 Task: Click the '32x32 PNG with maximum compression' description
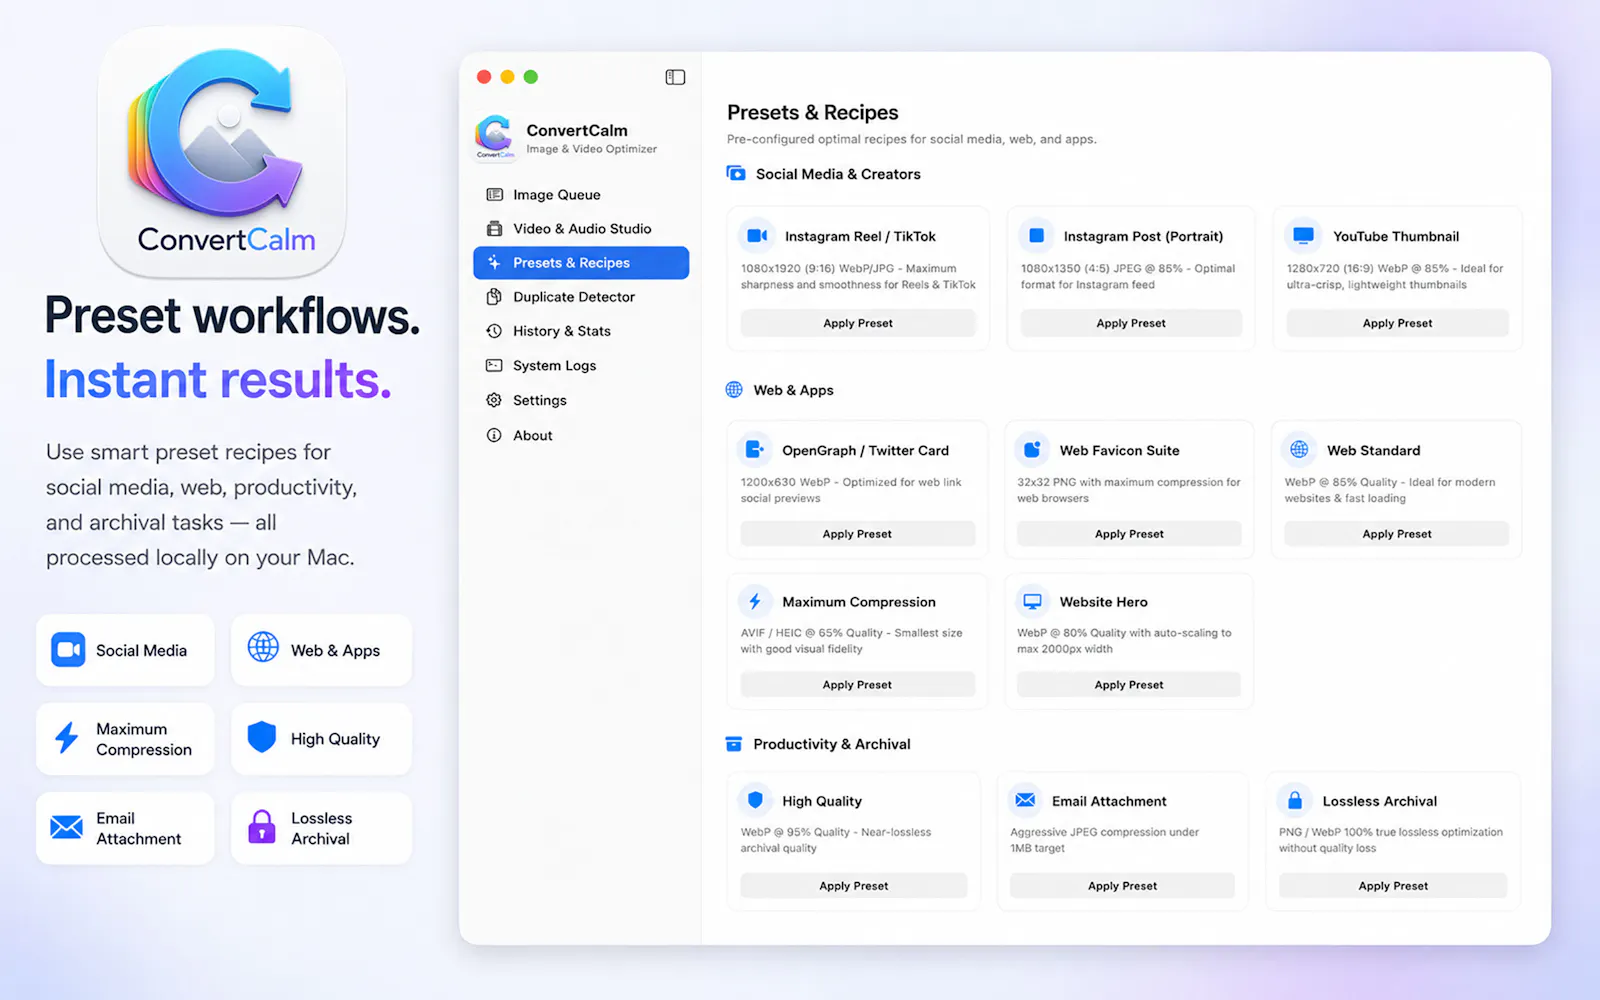point(1129,490)
